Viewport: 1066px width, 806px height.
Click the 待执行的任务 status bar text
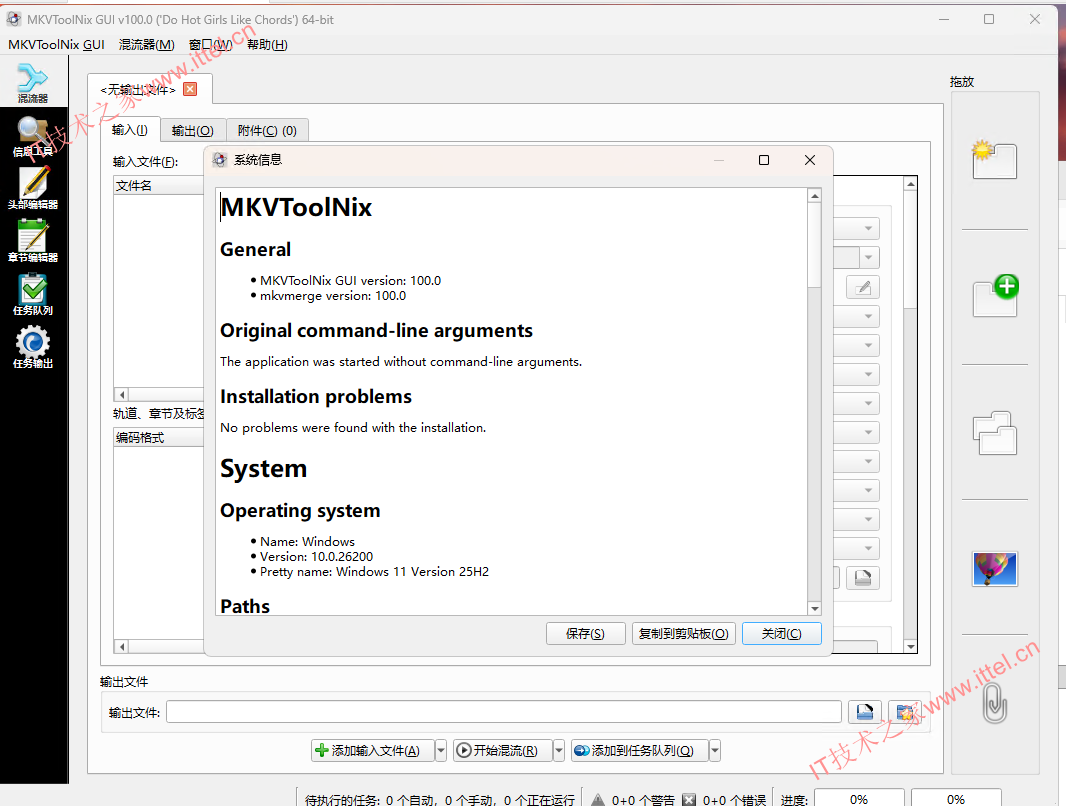point(439,800)
